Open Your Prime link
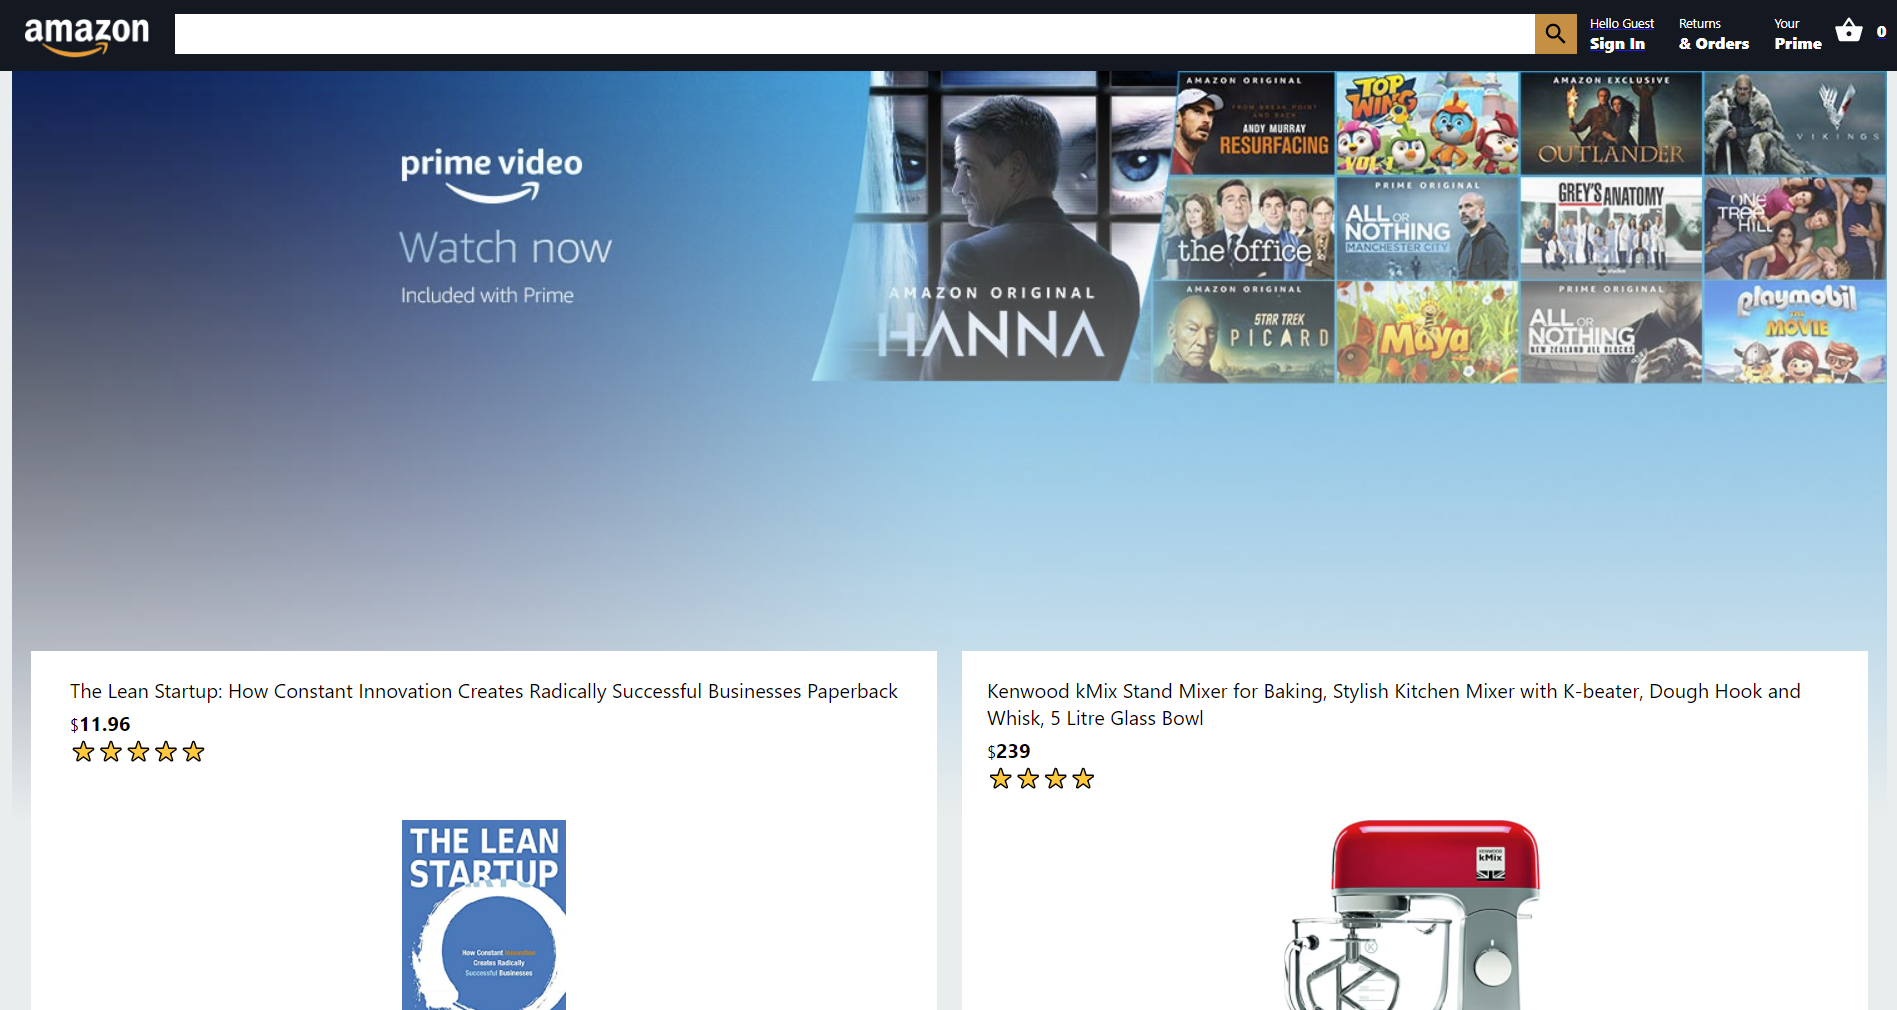The image size is (1897, 1010). coord(1797,34)
